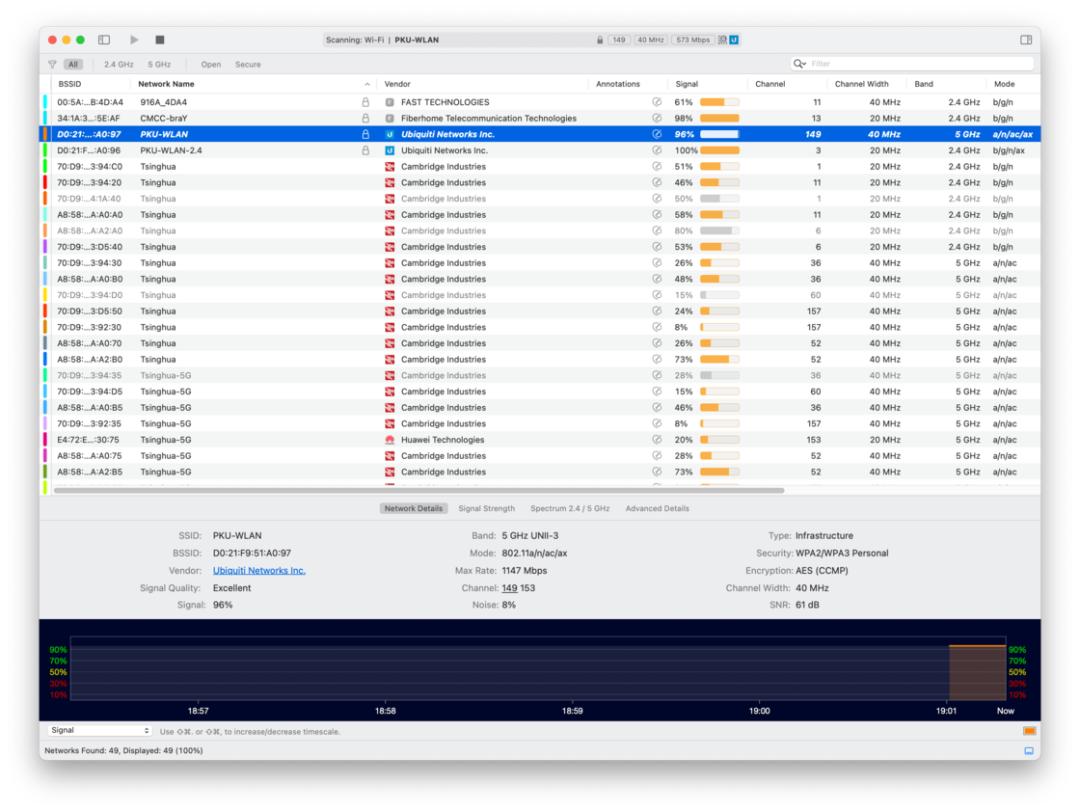
Task: Switch to the Signal Strength tab
Action: 486,508
